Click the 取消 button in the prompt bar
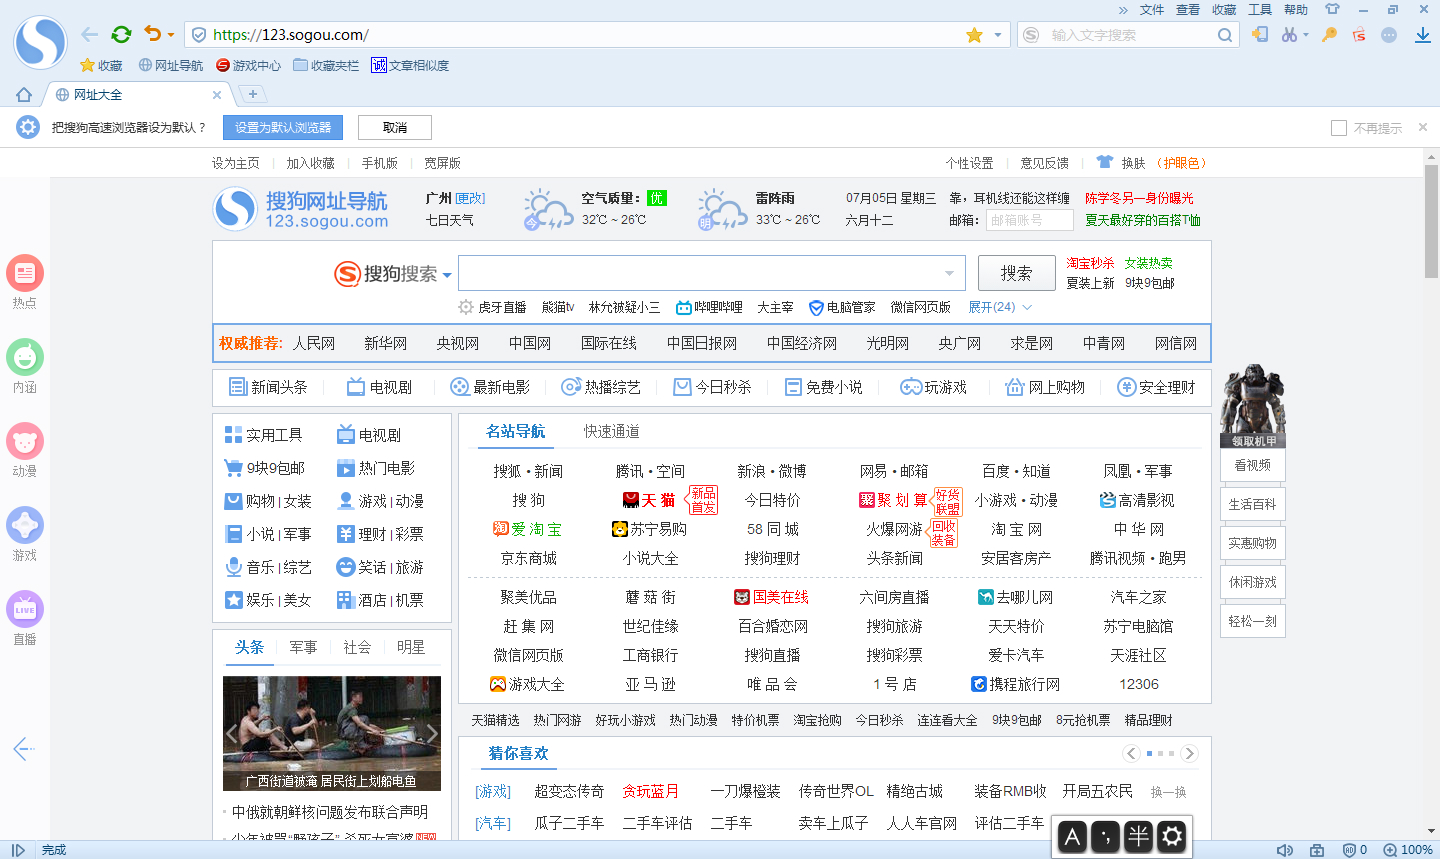 pyautogui.click(x=395, y=128)
